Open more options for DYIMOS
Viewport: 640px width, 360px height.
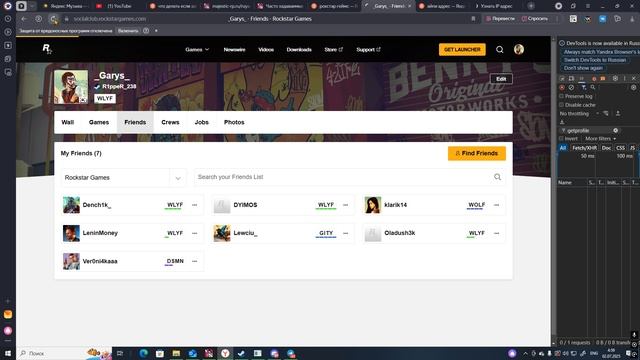[346, 205]
